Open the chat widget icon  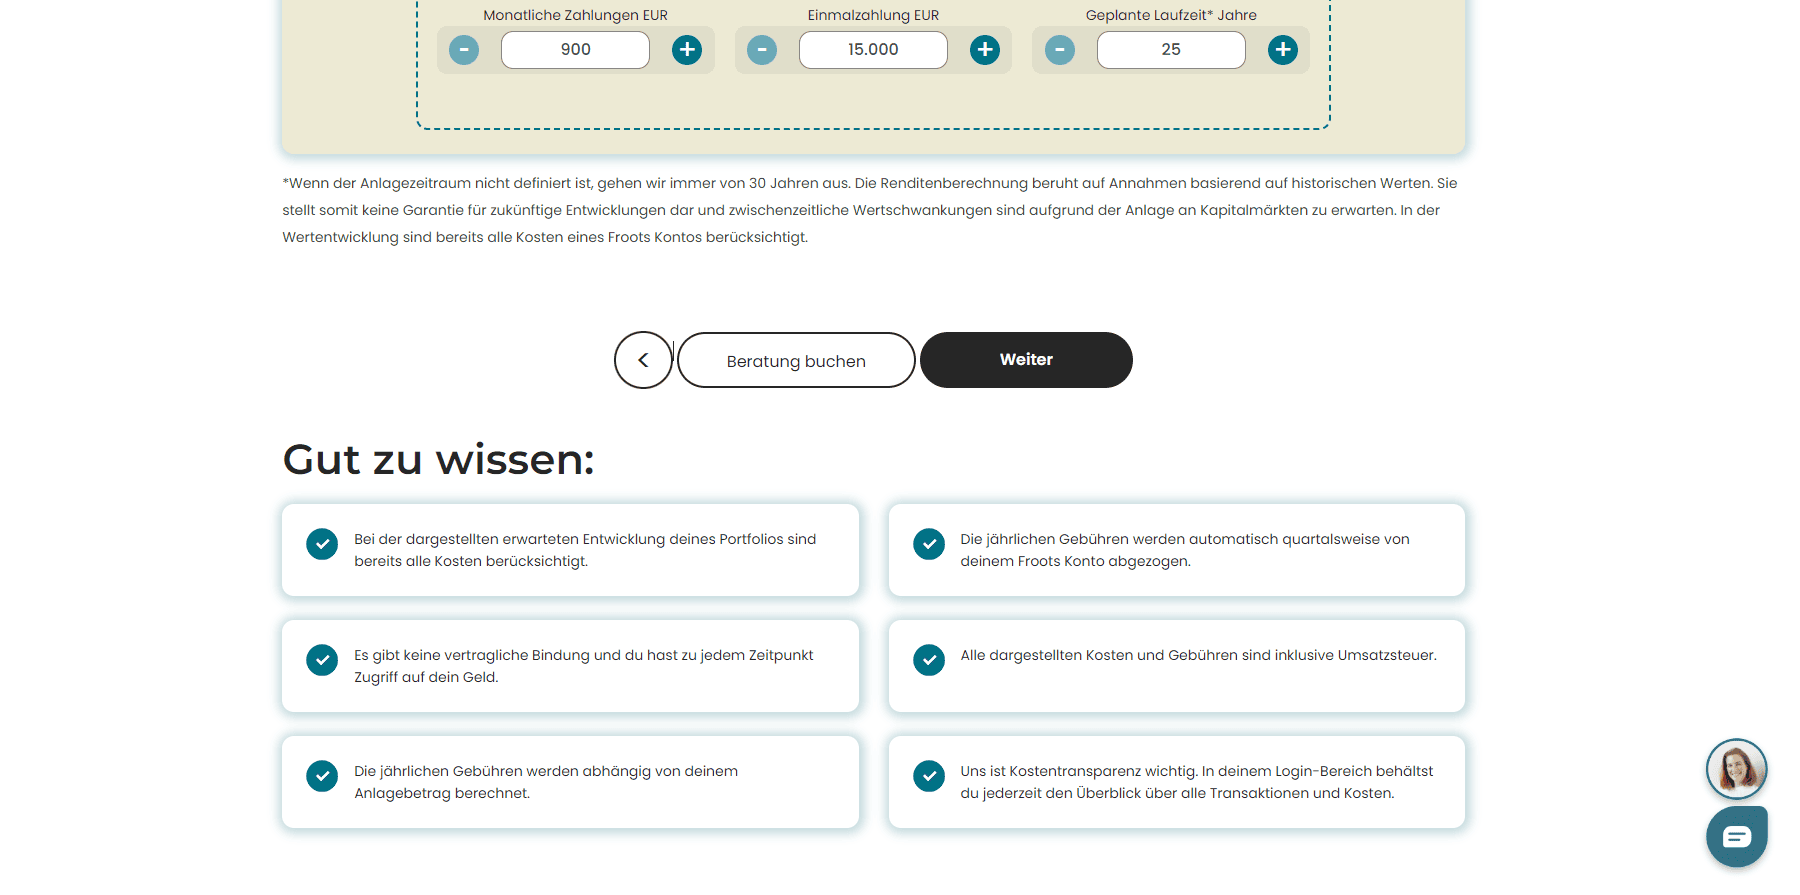(1737, 837)
